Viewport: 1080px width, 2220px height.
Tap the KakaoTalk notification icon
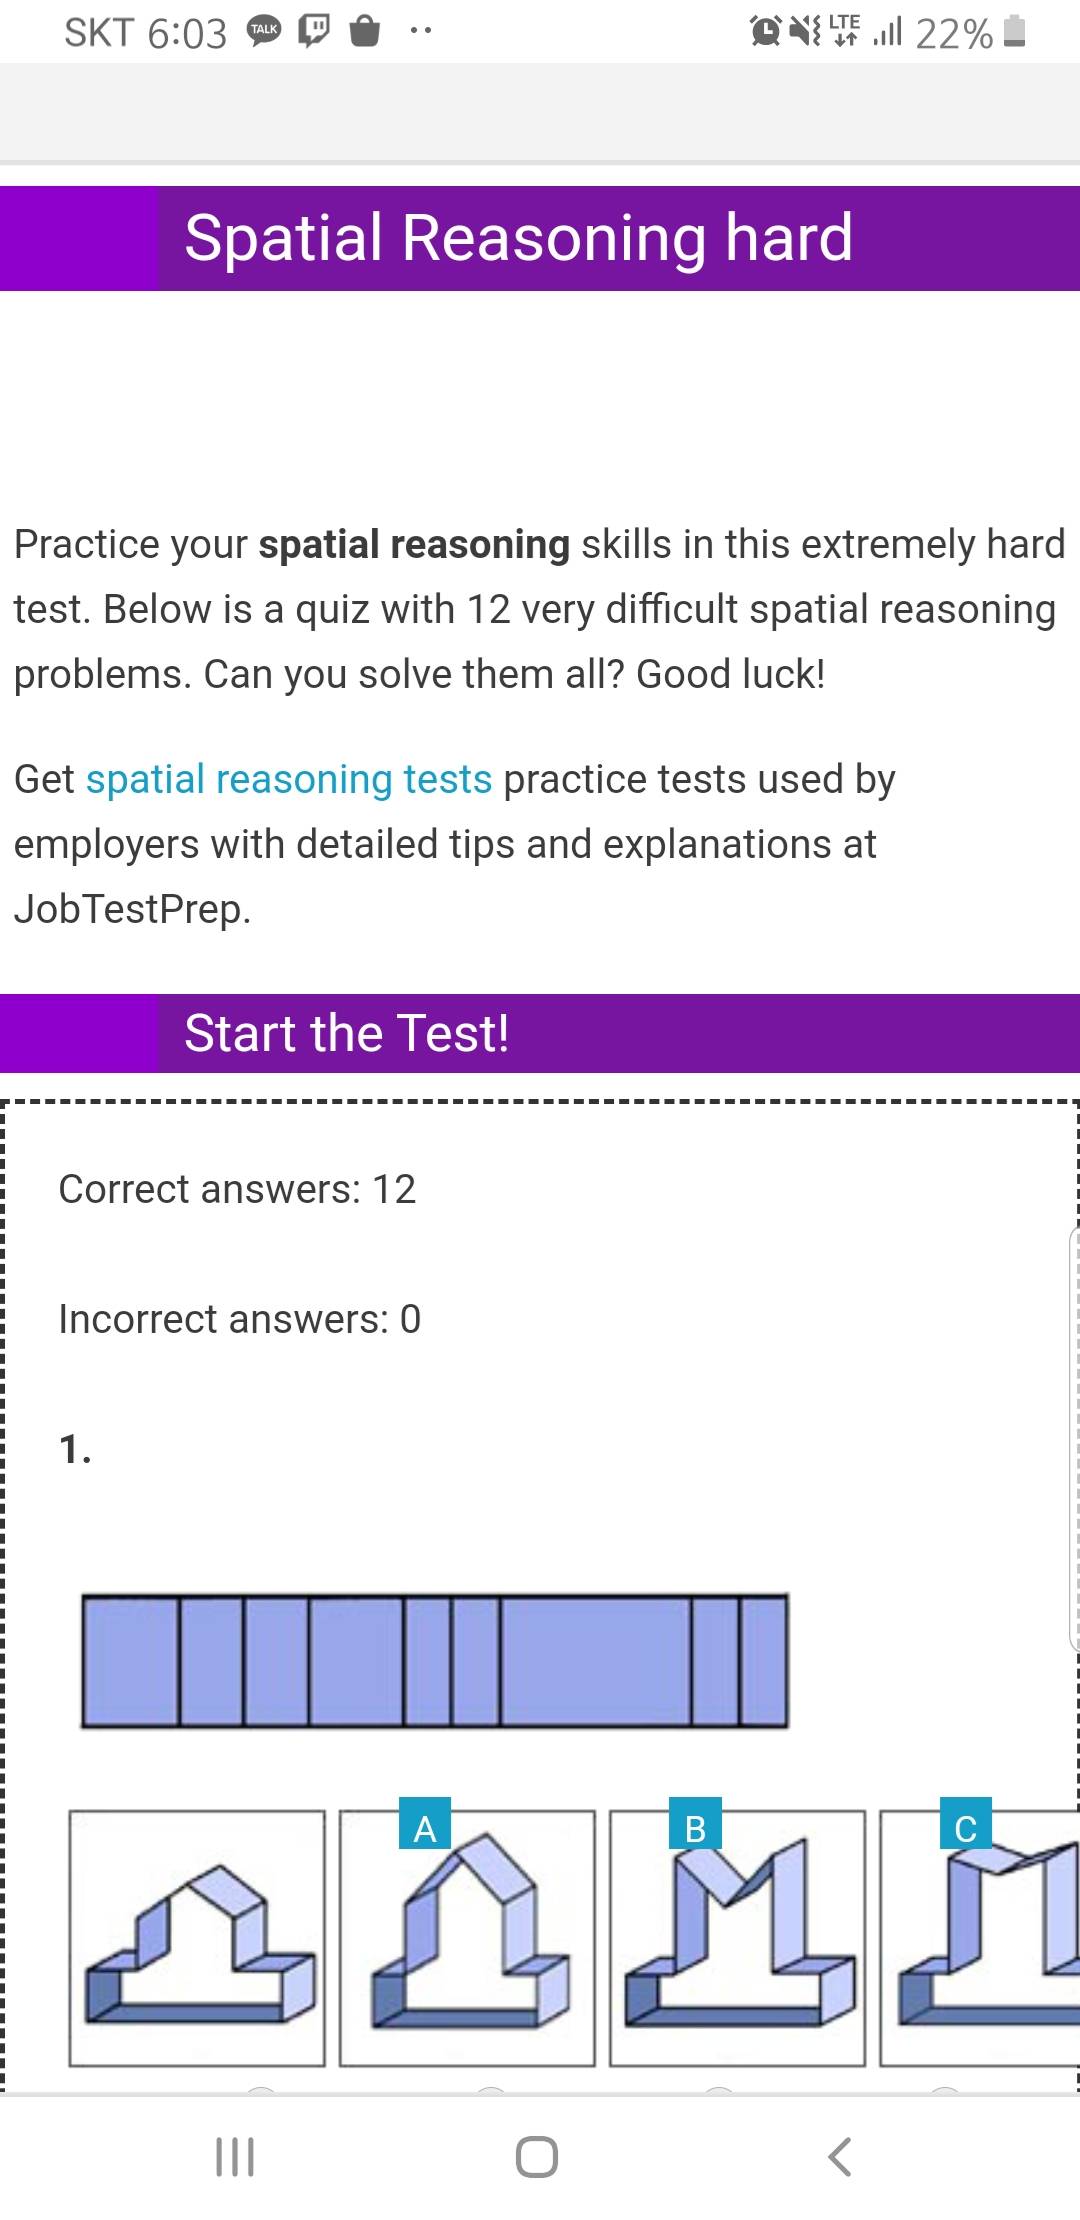264,31
